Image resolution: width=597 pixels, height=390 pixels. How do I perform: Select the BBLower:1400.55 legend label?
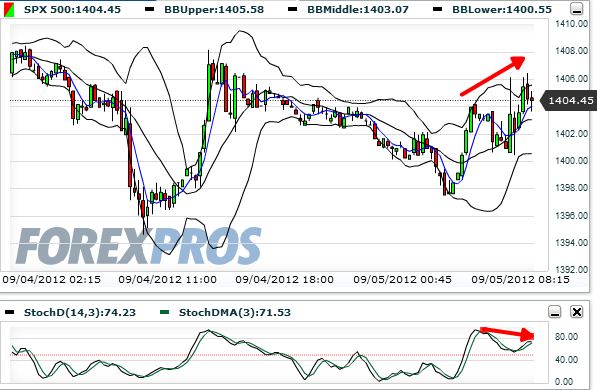502,10
